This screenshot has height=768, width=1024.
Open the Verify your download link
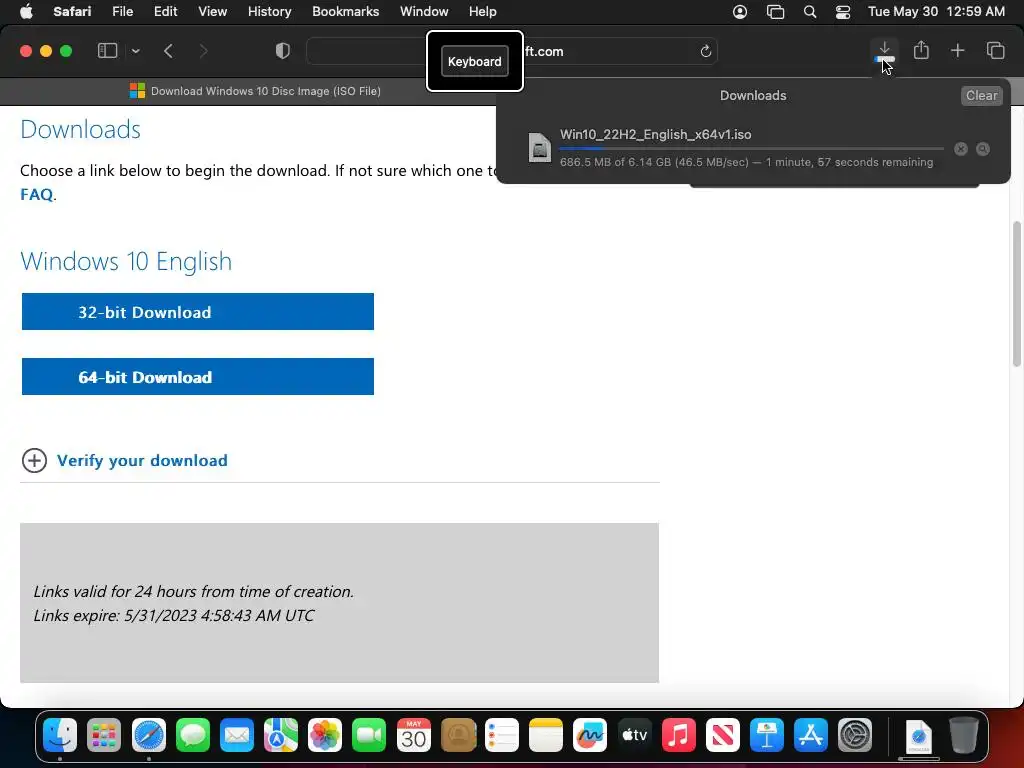point(142,460)
